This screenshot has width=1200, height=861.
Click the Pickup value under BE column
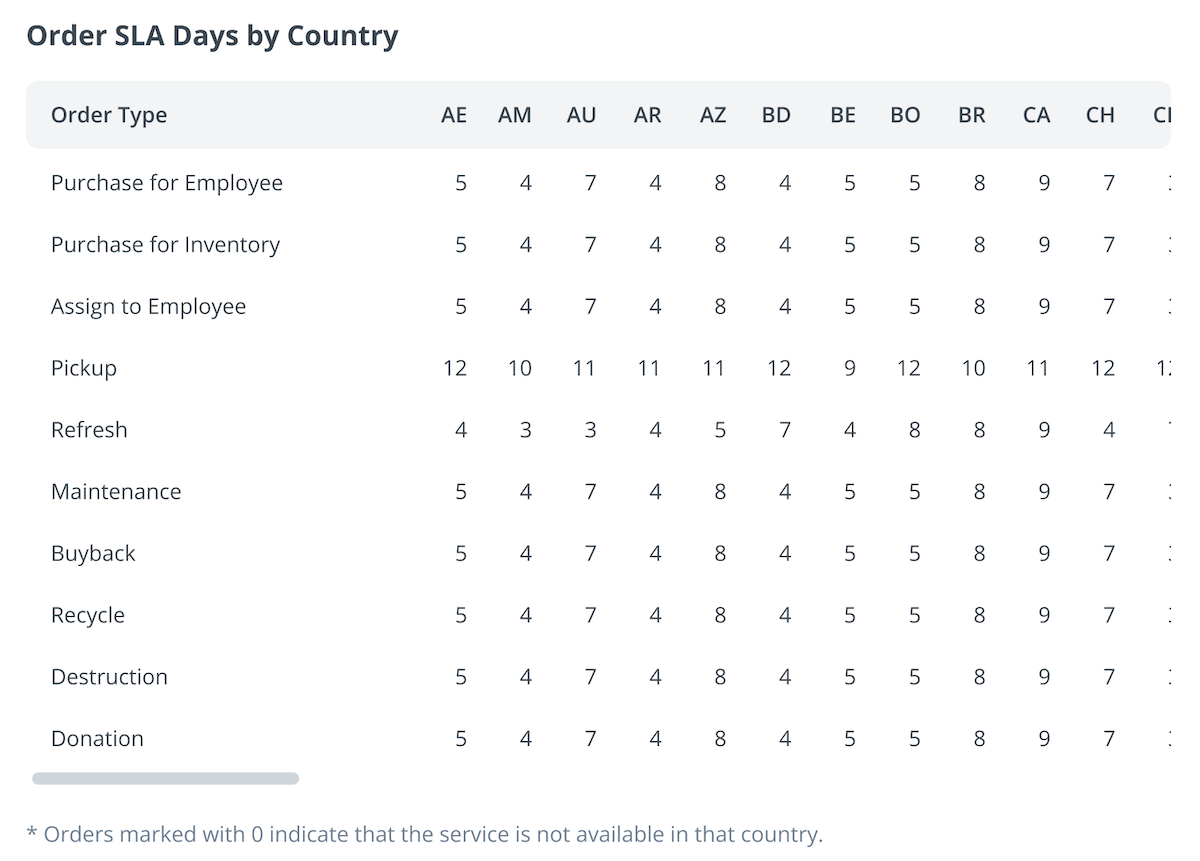[x=849, y=368]
